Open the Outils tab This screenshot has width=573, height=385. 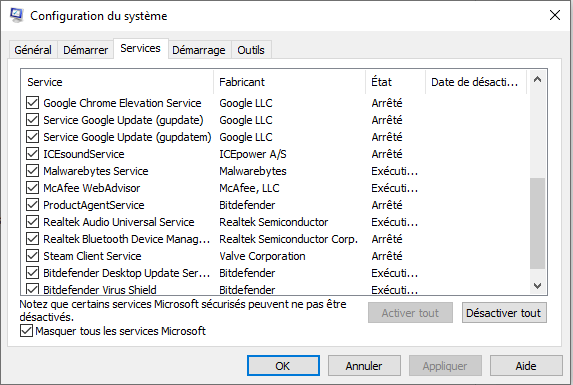click(x=251, y=50)
